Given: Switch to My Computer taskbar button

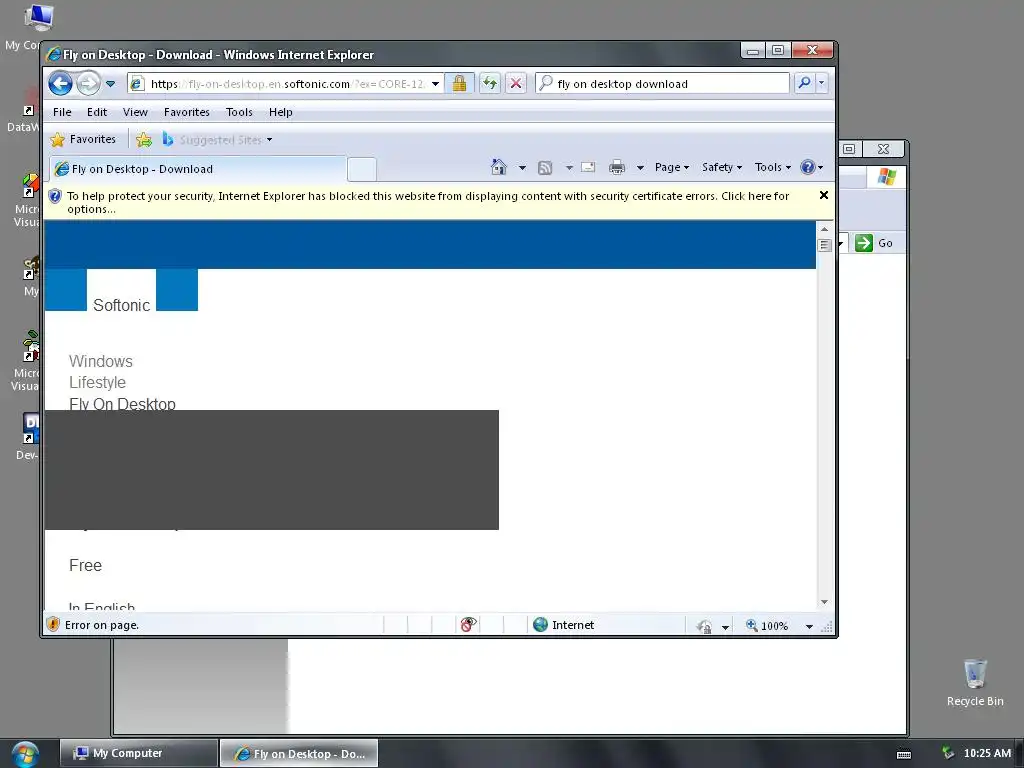Looking at the screenshot, I should tap(138, 753).
